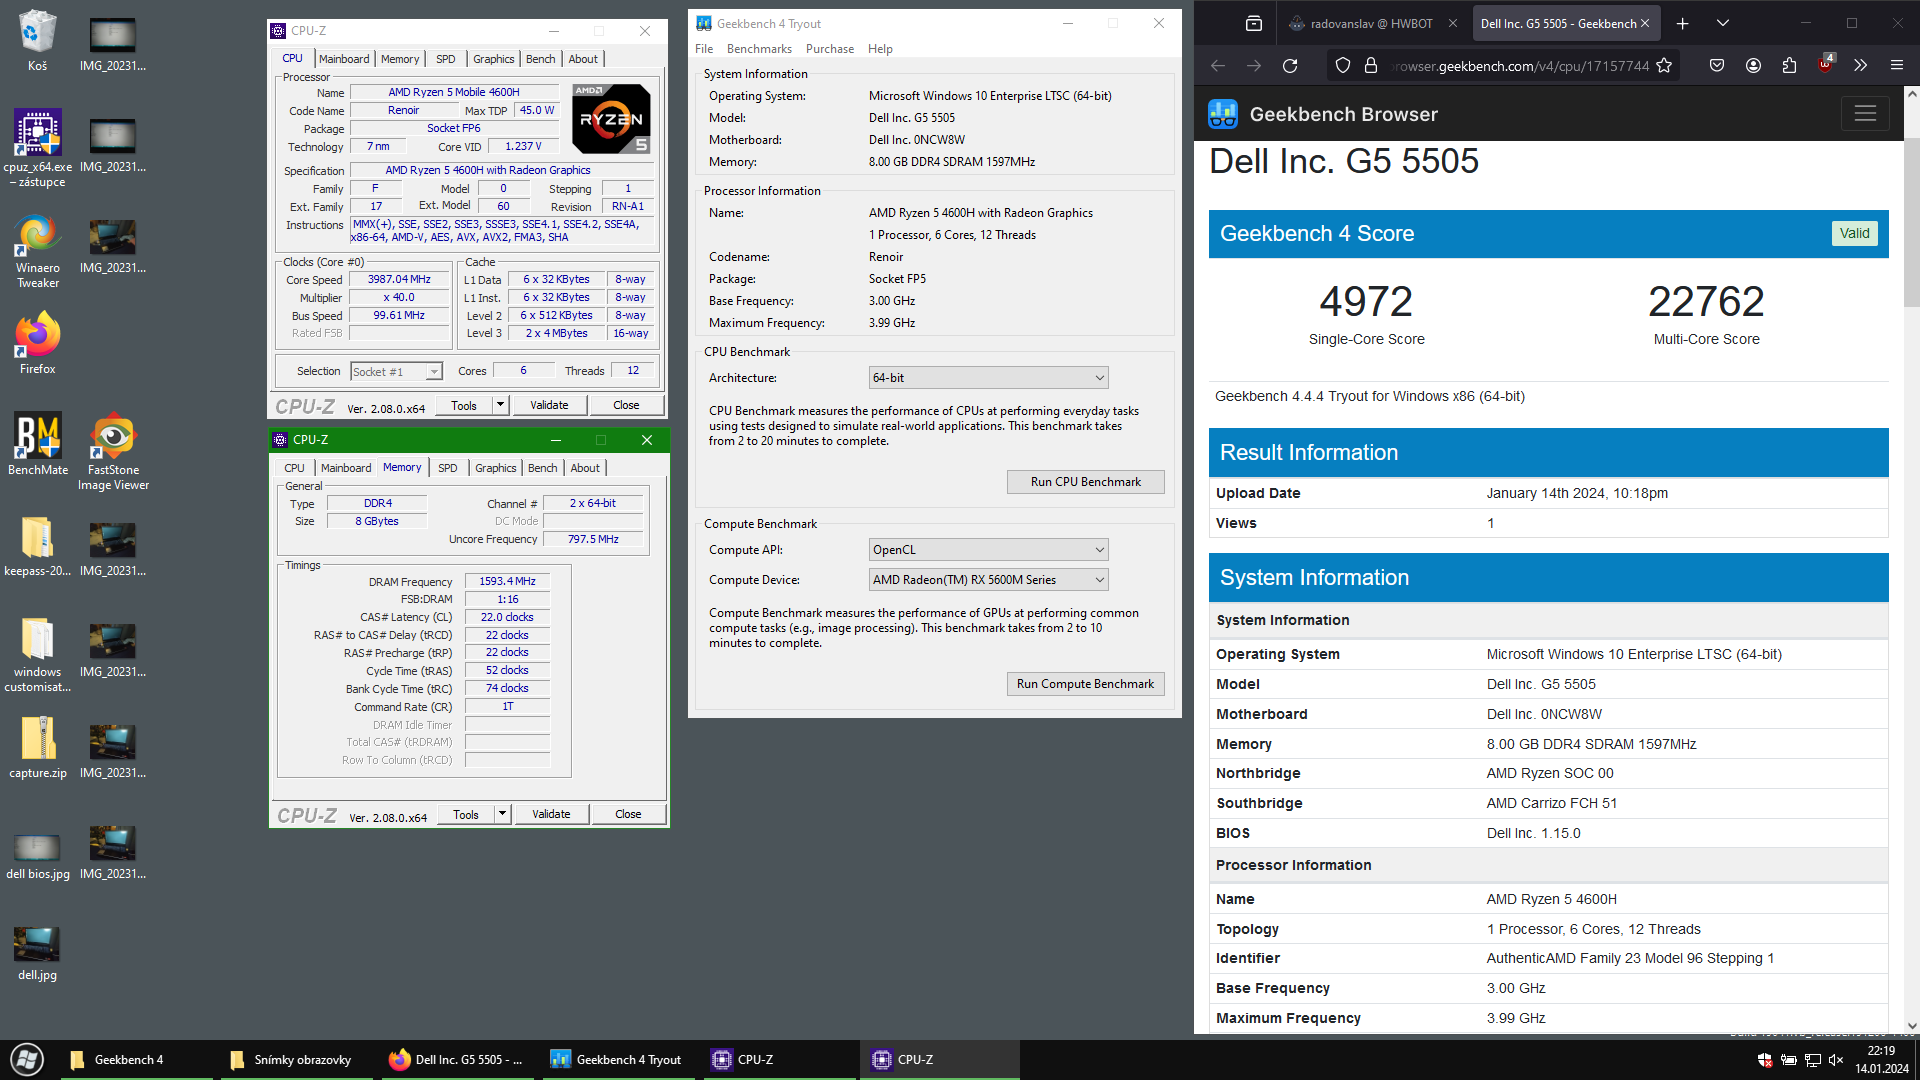1920x1080 pixels.
Task: Open dell bios.jpg image file
Action: tap(37, 855)
